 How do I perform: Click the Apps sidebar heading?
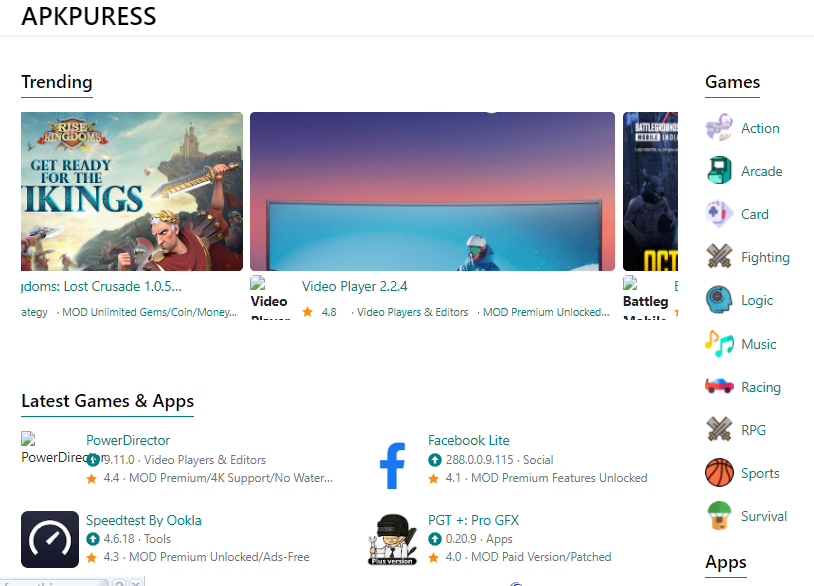point(726,563)
